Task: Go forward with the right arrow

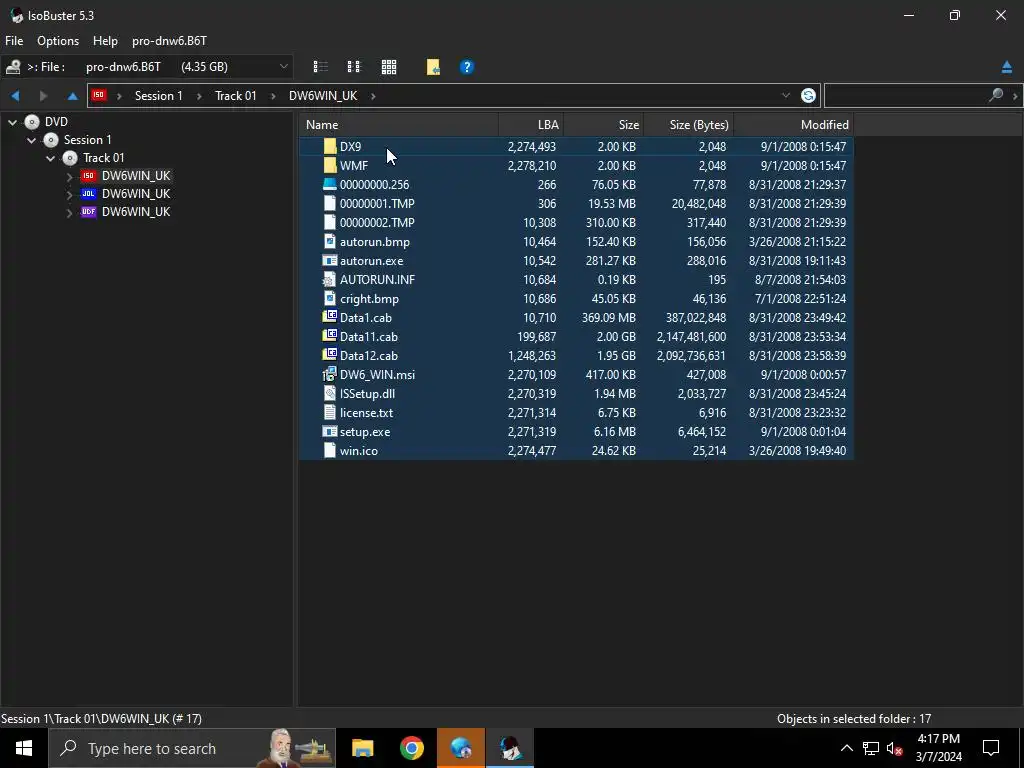Action: pos(43,96)
